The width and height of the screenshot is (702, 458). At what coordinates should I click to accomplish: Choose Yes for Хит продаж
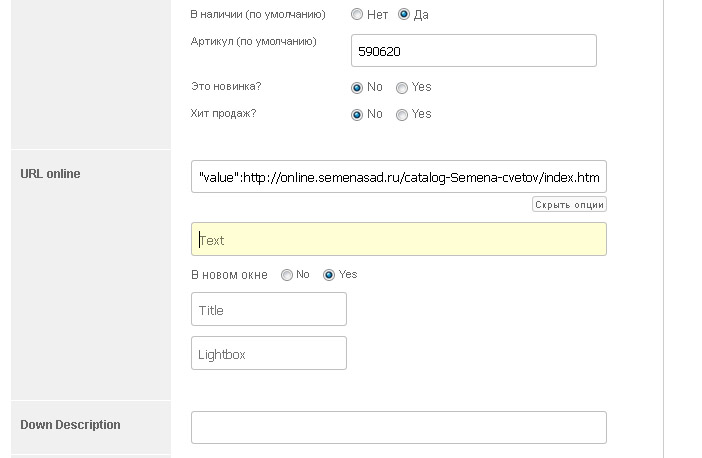point(402,115)
